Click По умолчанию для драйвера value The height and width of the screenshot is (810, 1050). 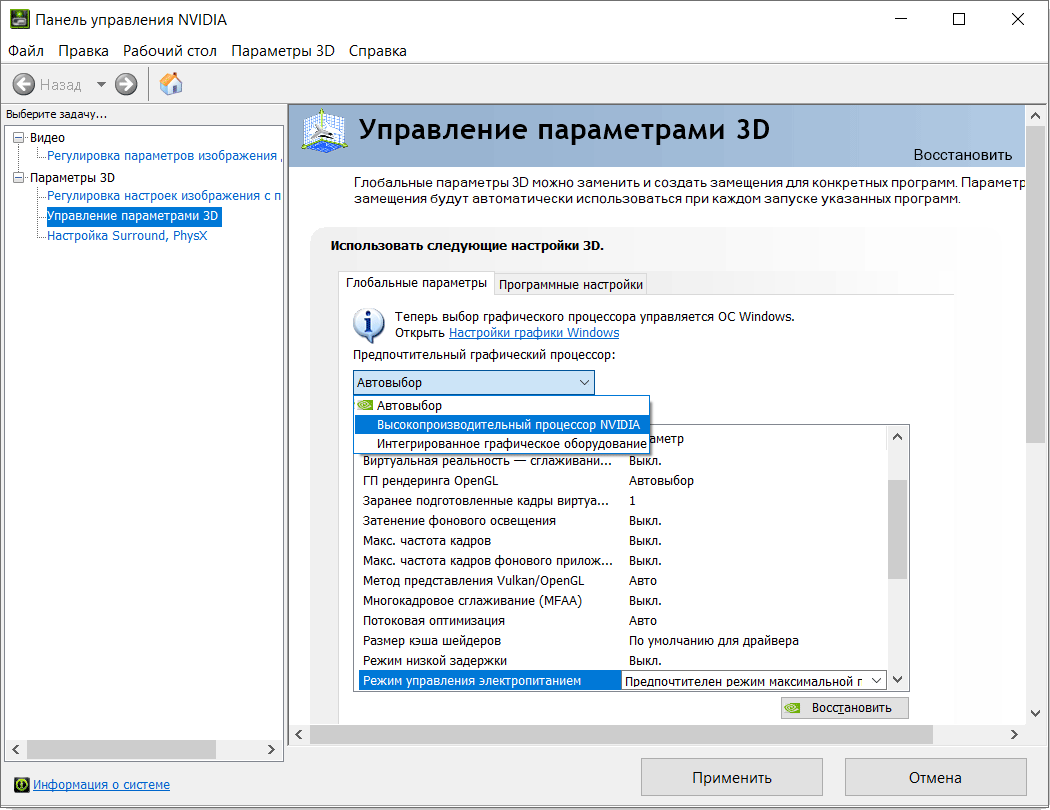pos(713,641)
